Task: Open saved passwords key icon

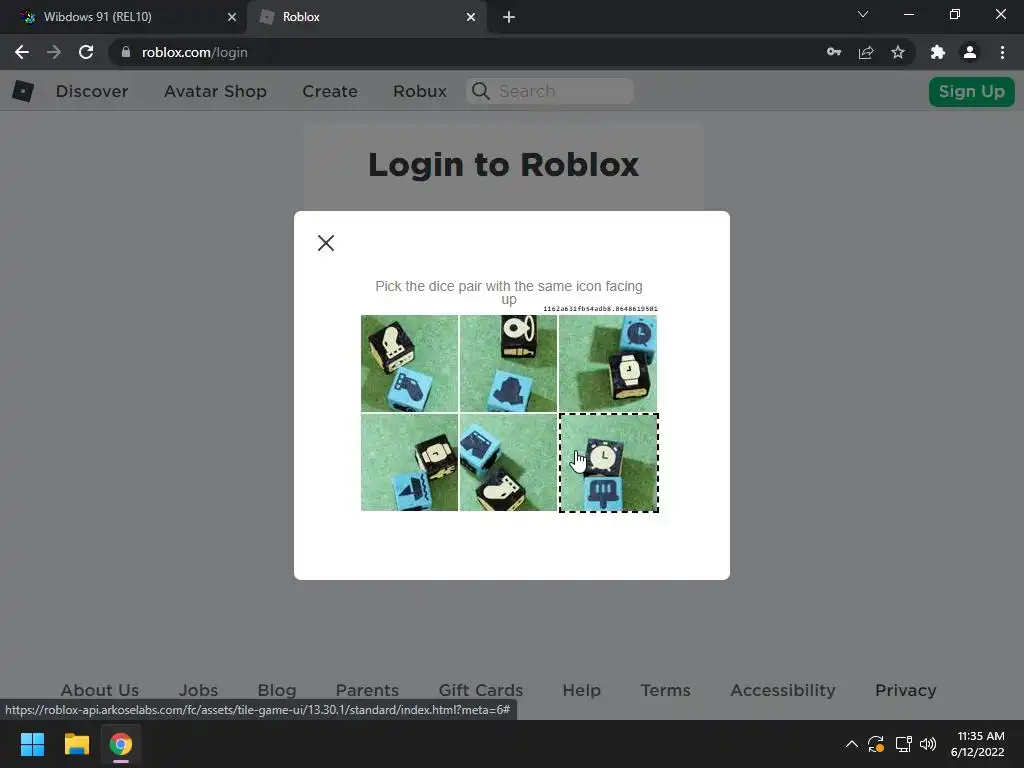Action: click(x=833, y=52)
